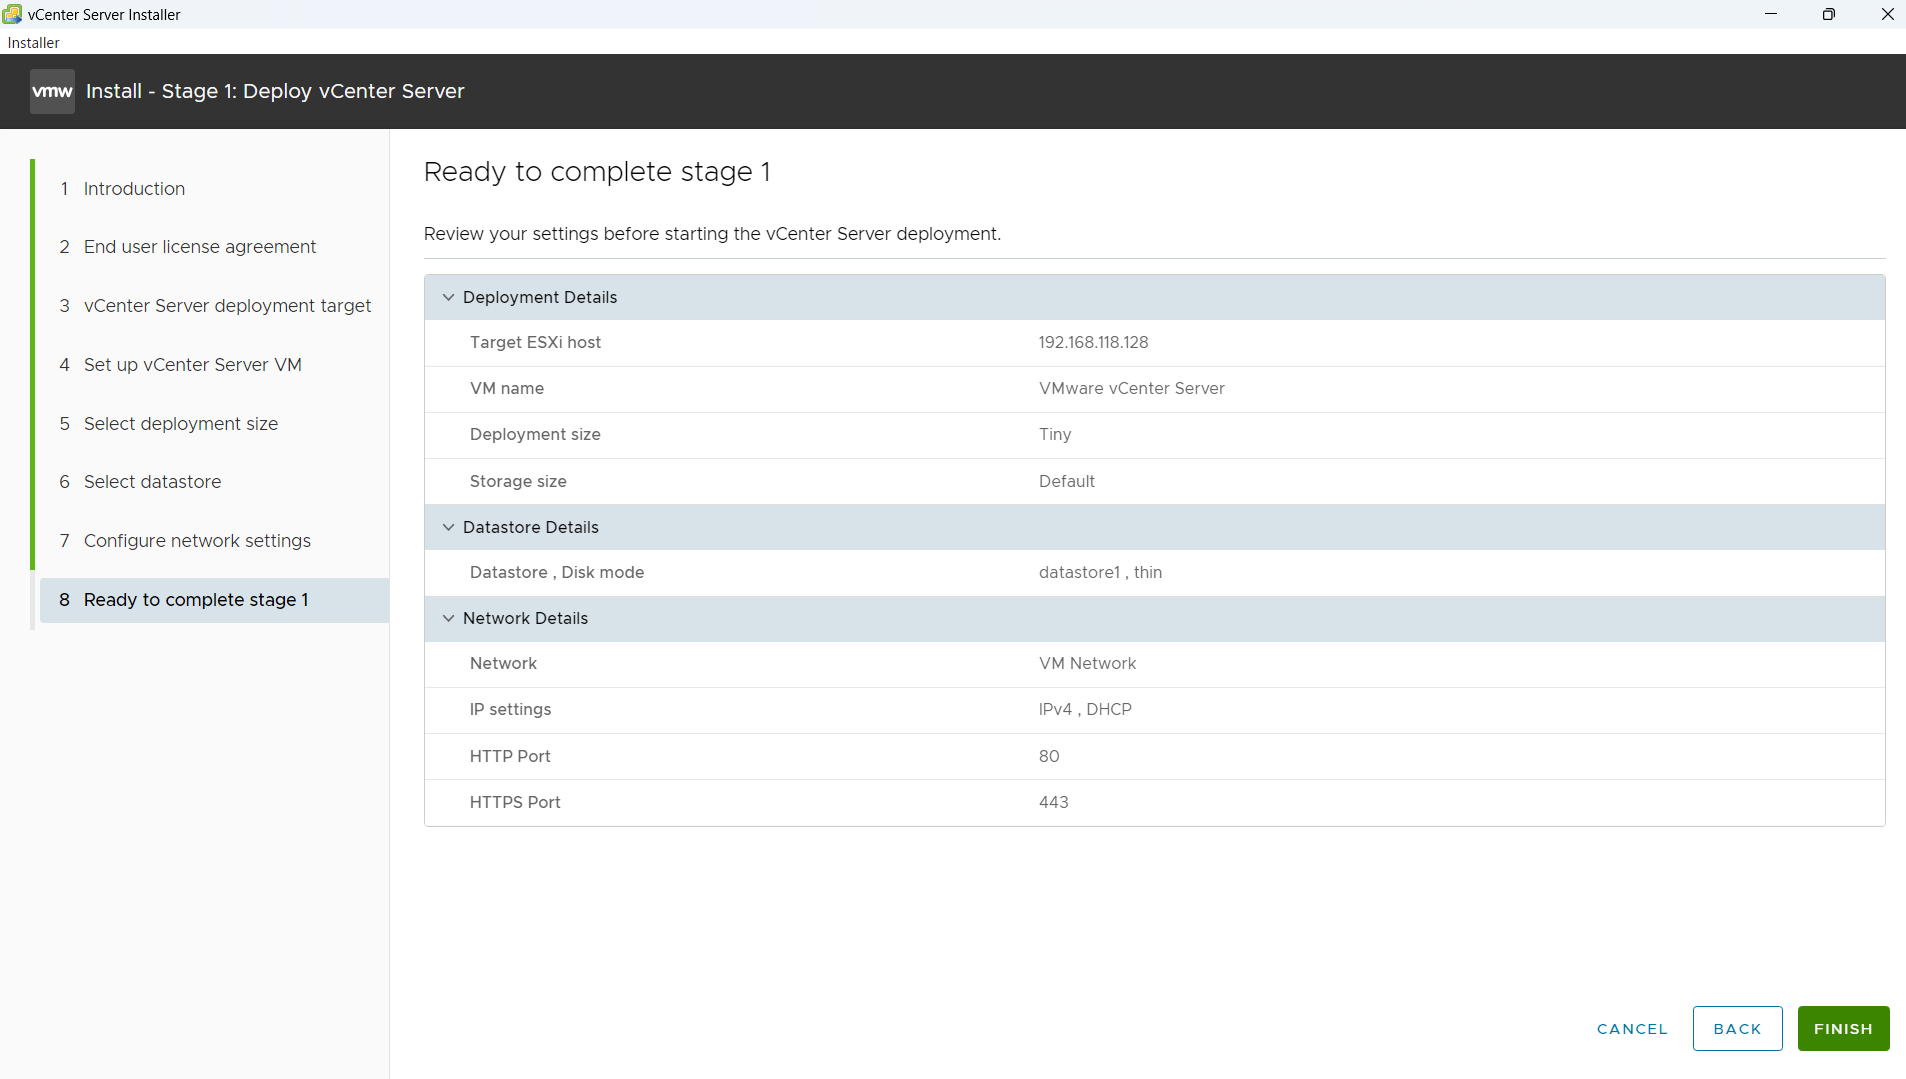Jump to vCenter Server deployment target step

pyautogui.click(x=227, y=306)
